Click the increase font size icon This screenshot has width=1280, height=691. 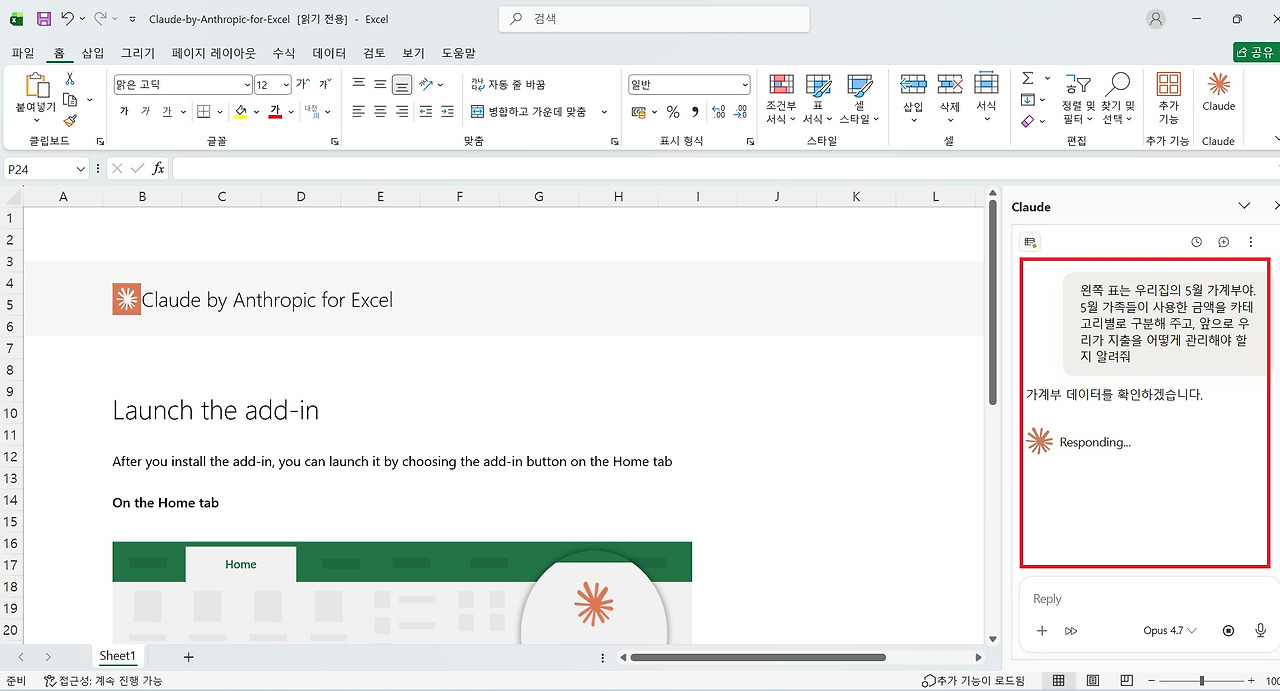[x=302, y=85]
